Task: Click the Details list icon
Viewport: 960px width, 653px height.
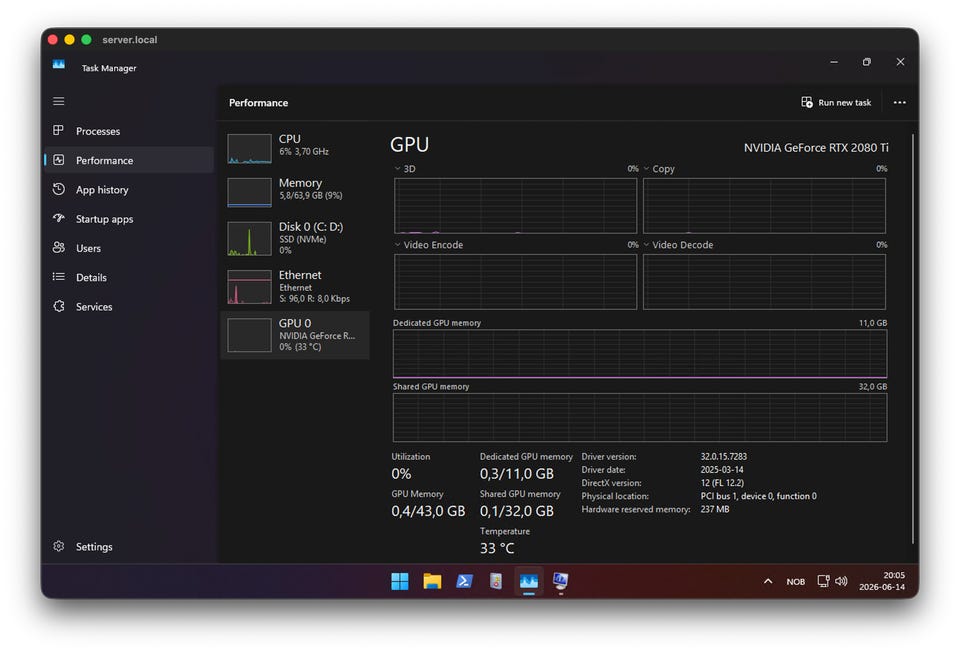Action: pyautogui.click(x=59, y=277)
